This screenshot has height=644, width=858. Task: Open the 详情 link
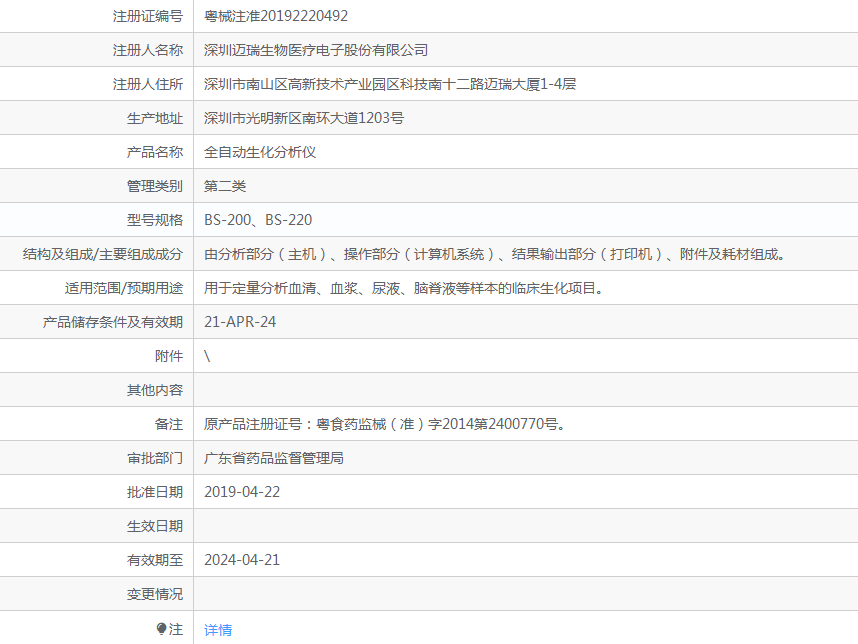[218, 630]
